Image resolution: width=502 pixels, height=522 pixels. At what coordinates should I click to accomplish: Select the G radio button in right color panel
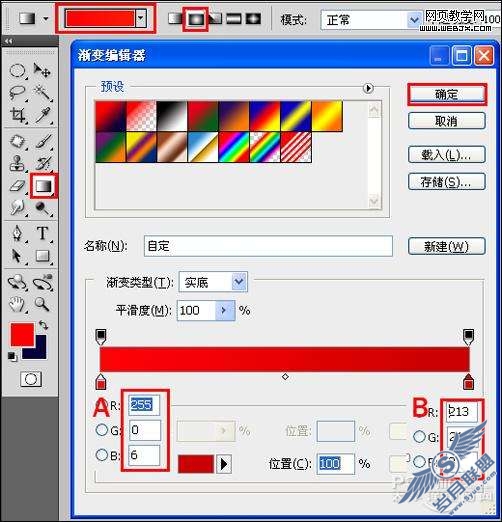tap(419, 436)
